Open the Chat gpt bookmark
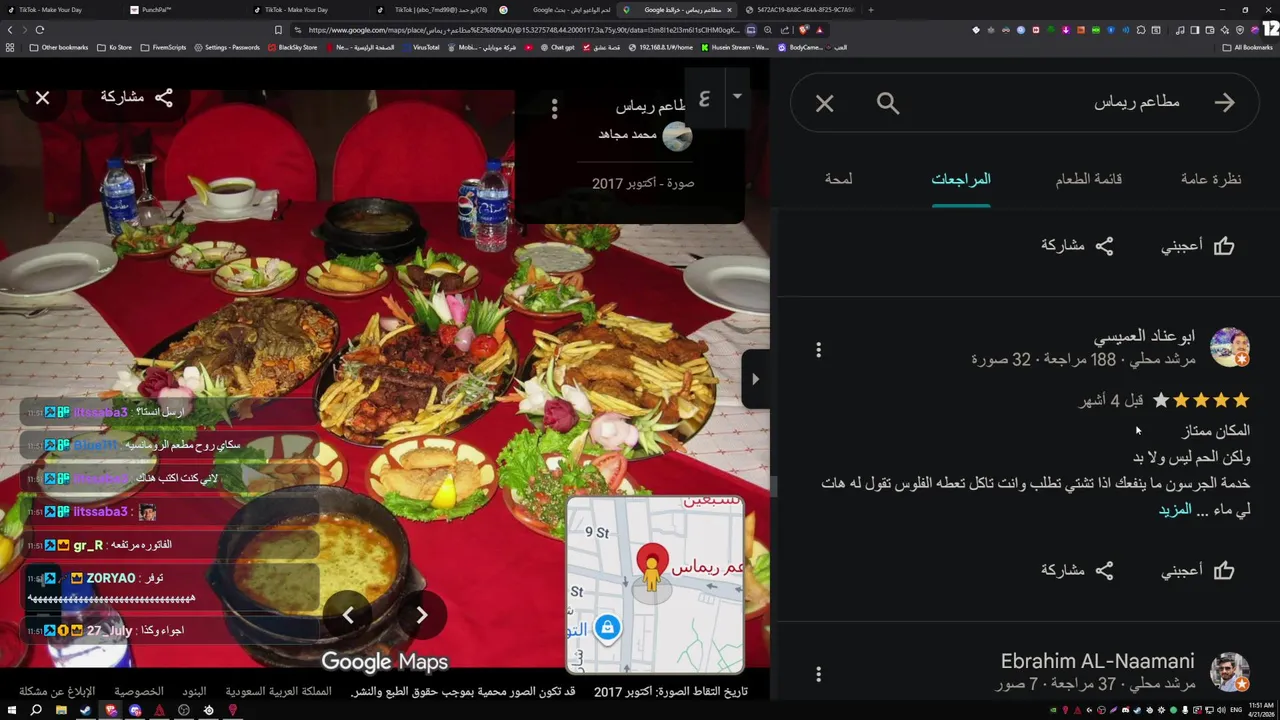The width and height of the screenshot is (1280, 720). tap(557, 47)
